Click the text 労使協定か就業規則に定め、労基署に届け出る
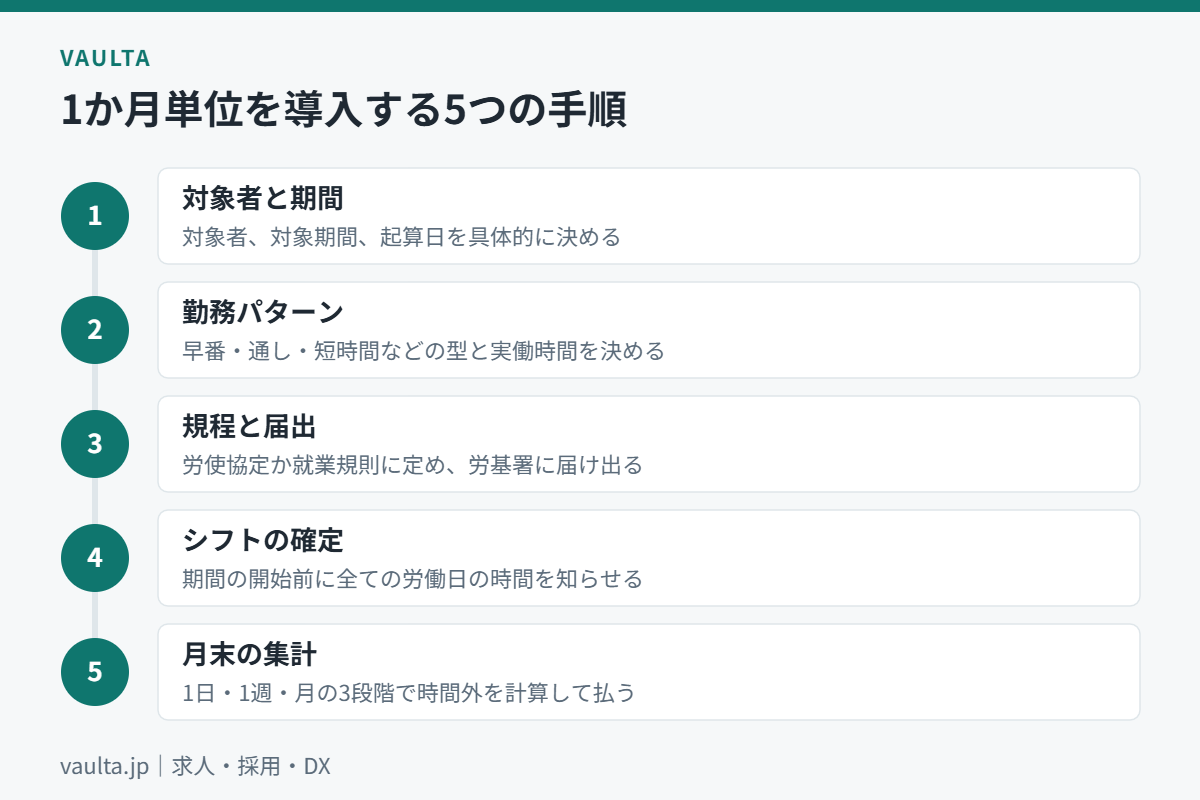Viewport: 1200px width, 800px height. coord(412,466)
